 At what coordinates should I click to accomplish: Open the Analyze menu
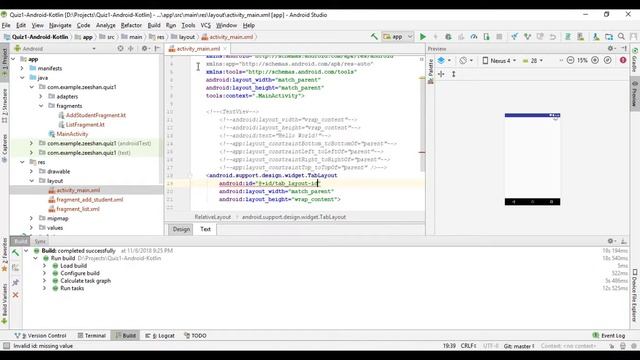click(106, 25)
